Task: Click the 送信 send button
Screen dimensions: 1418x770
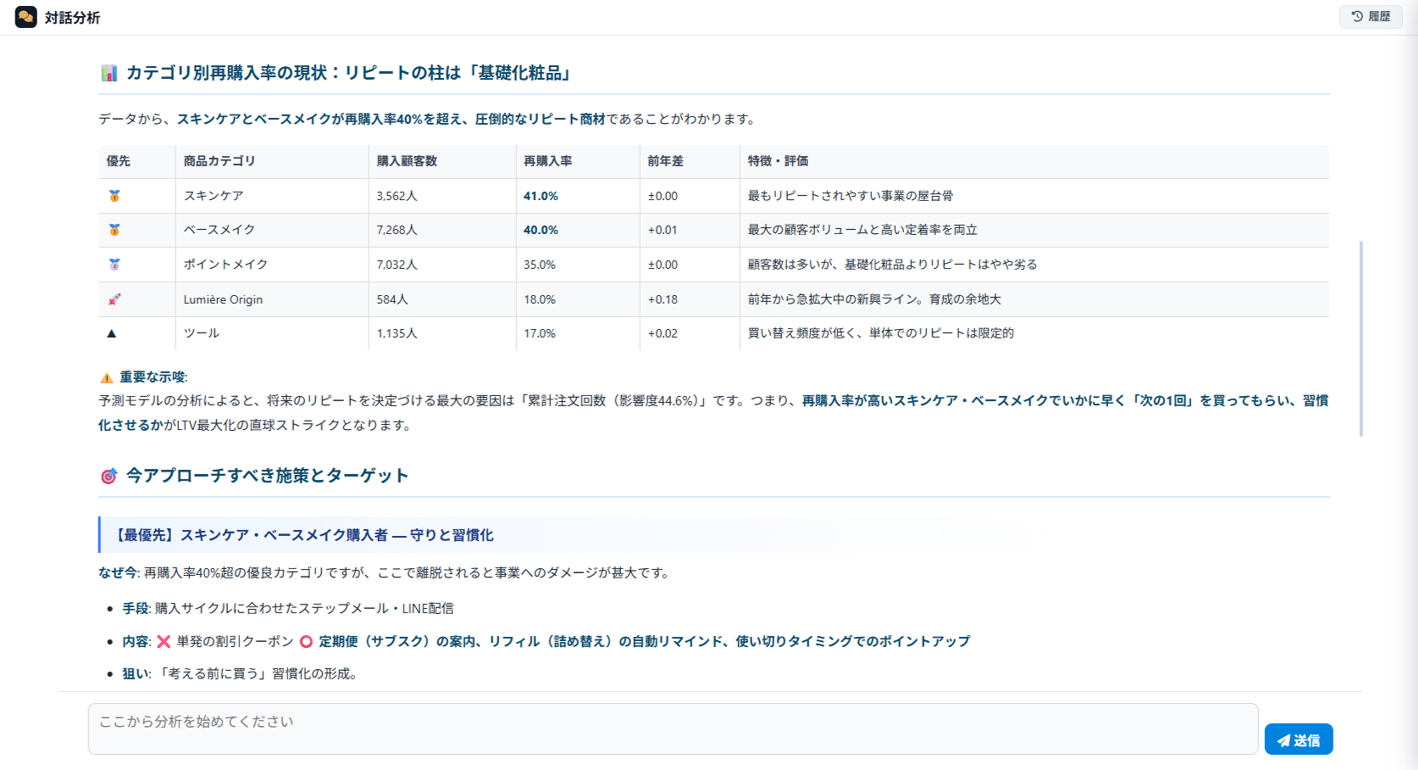Action: click(x=1298, y=740)
